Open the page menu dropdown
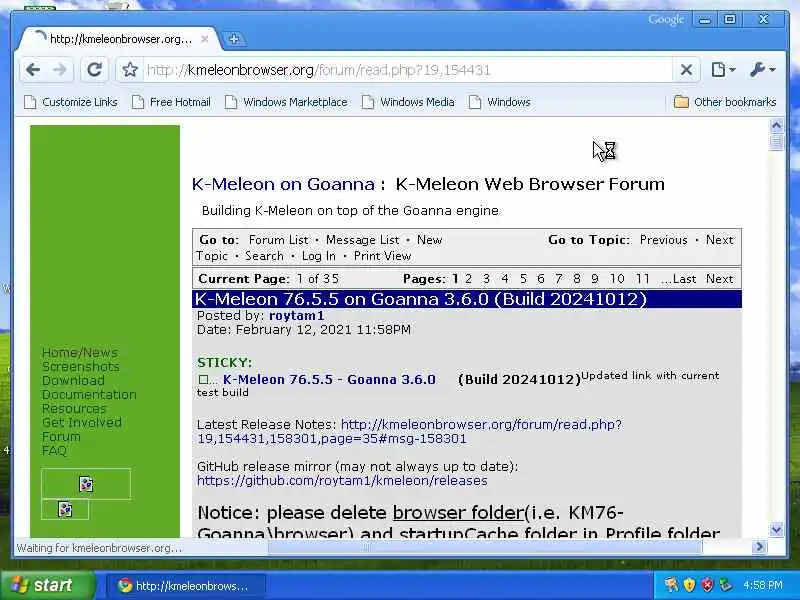 pyautogui.click(x=723, y=69)
